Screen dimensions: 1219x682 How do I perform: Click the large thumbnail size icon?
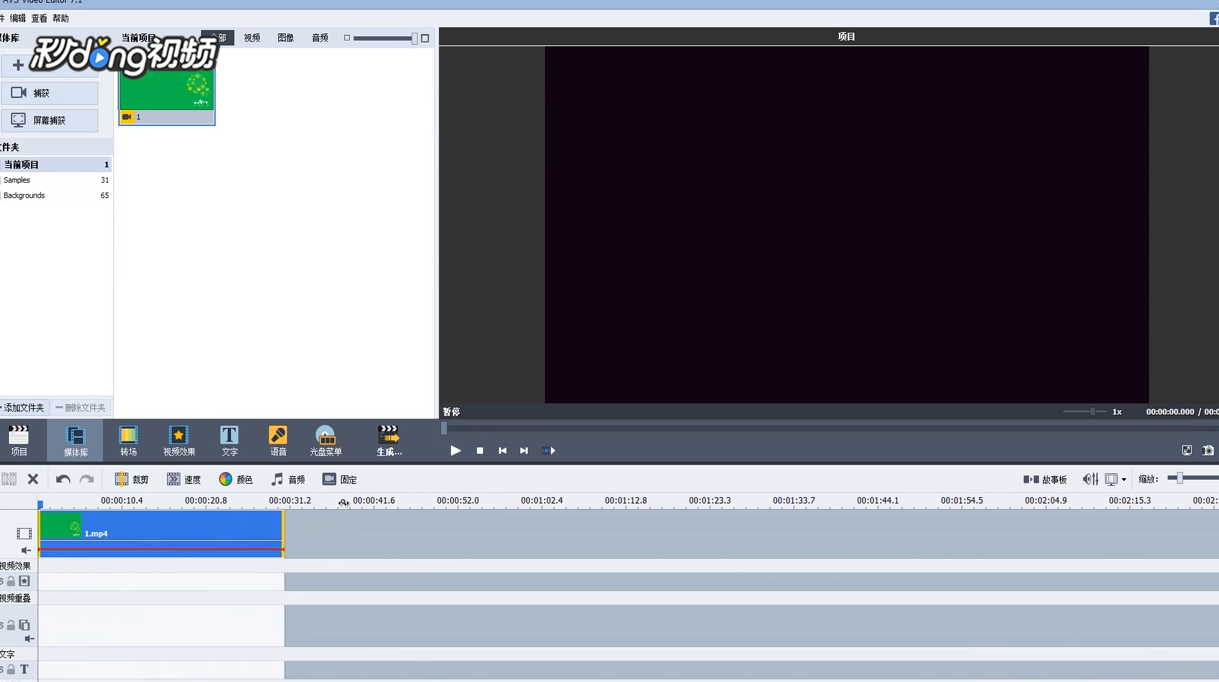[x=425, y=38]
